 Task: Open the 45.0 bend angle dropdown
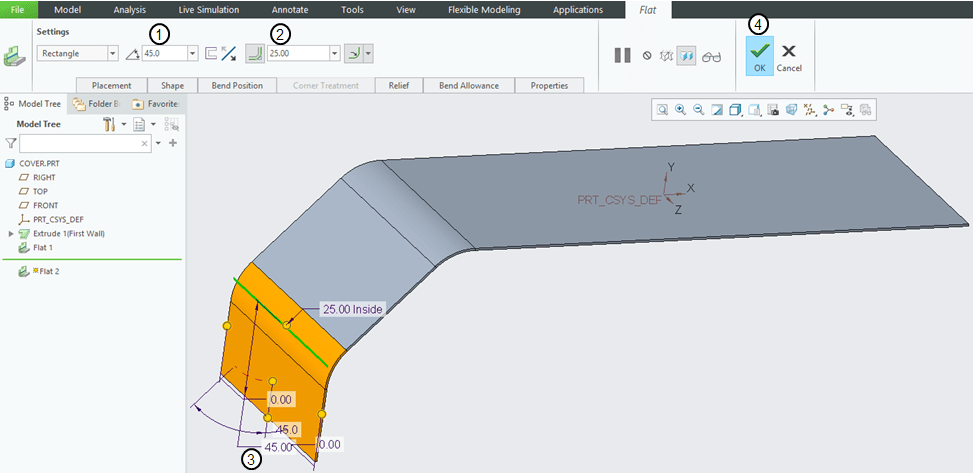pos(192,54)
